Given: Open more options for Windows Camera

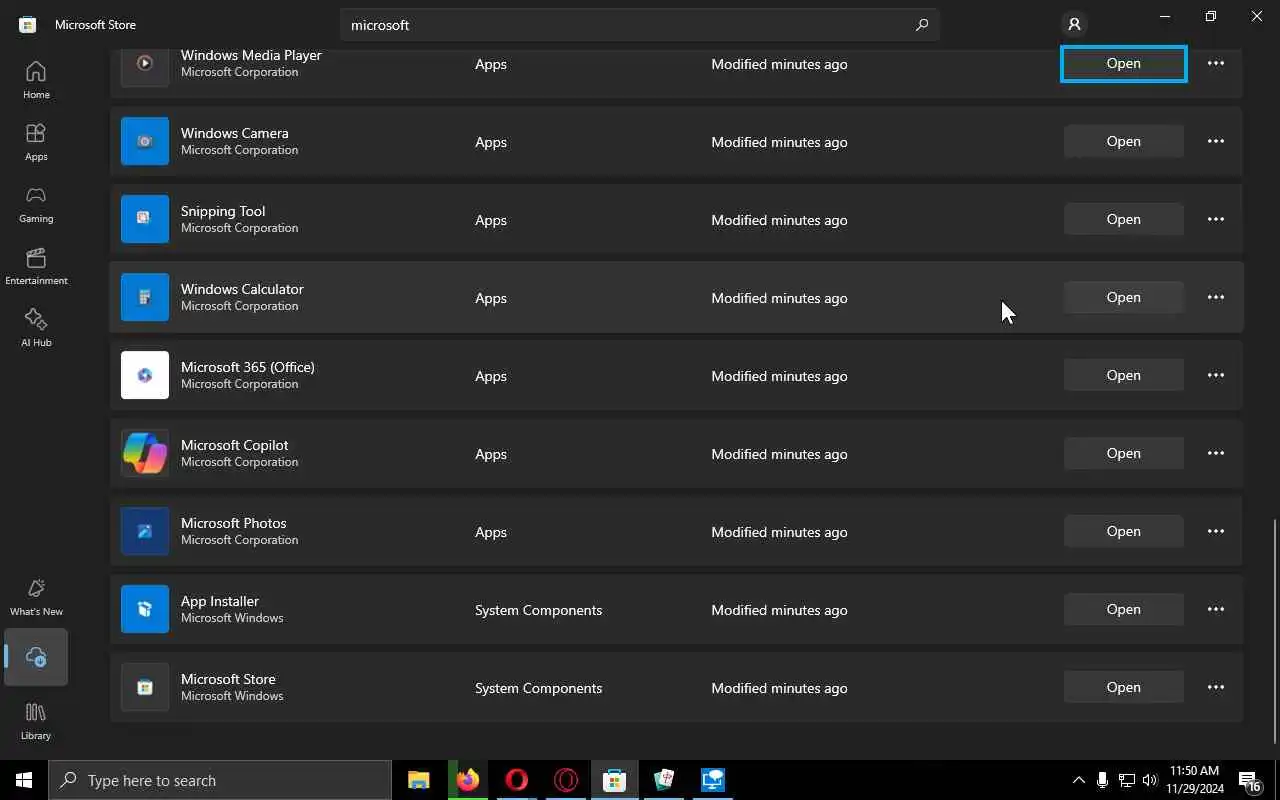Looking at the screenshot, I should pyautogui.click(x=1216, y=141).
